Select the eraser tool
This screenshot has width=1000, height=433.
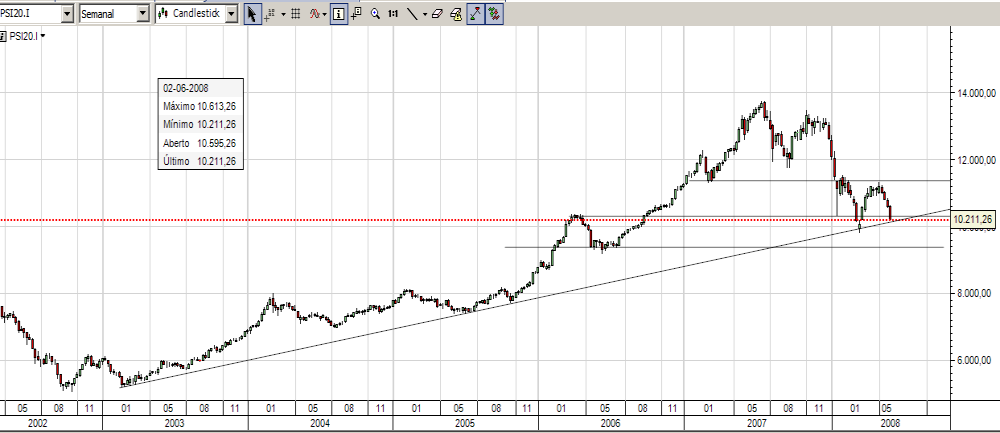coord(437,13)
